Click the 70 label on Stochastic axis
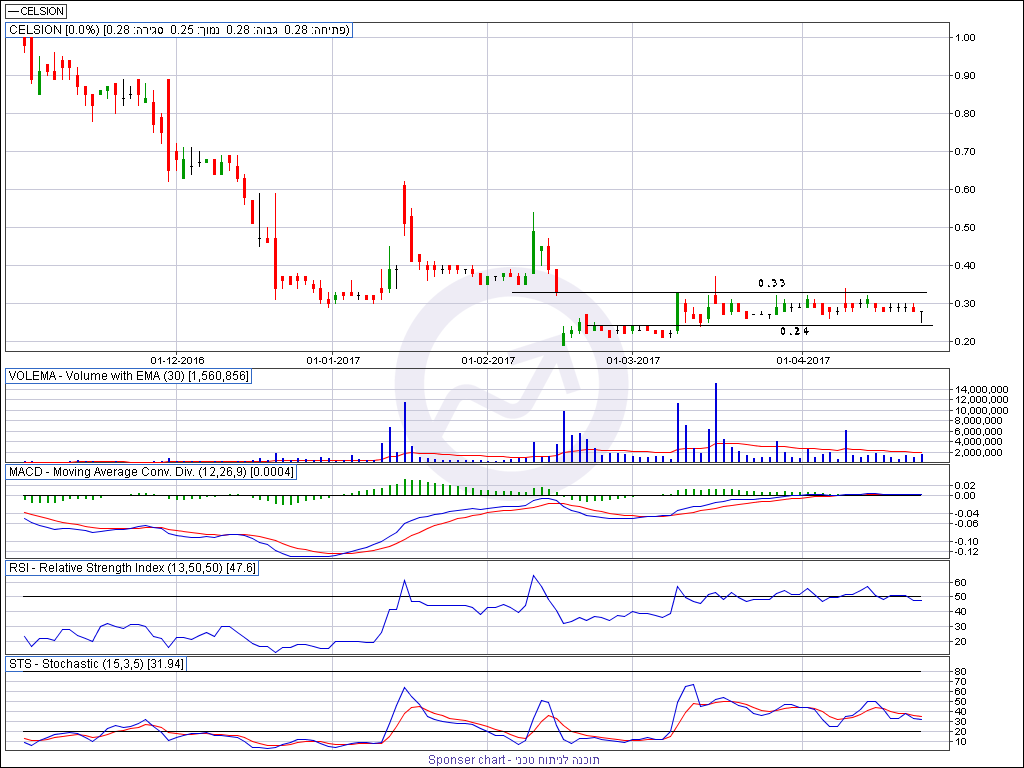This screenshot has height=768, width=1024. [961, 682]
